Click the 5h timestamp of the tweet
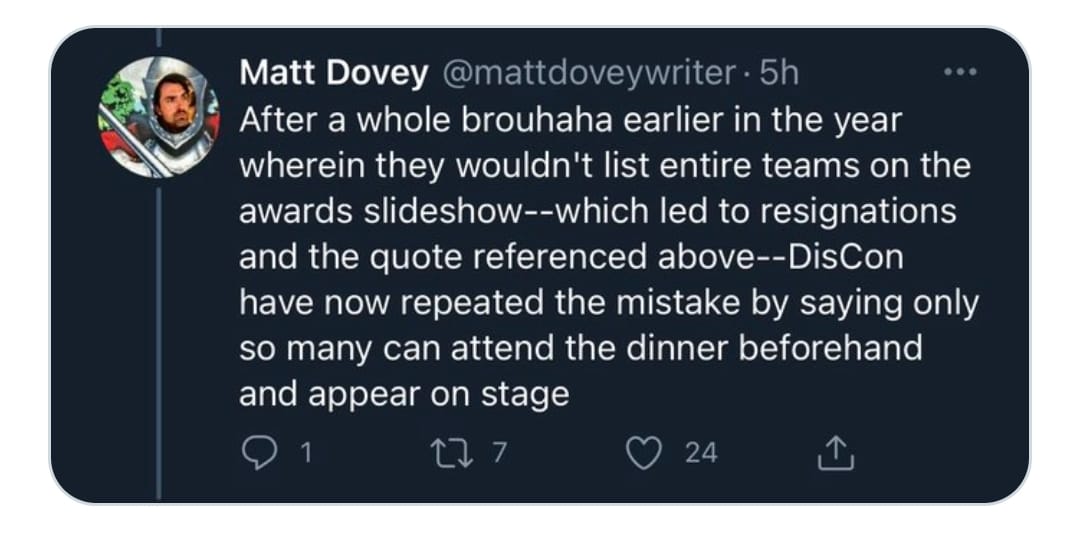The width and height of the screenshot is (1080, 555). [x=779, y=73]
